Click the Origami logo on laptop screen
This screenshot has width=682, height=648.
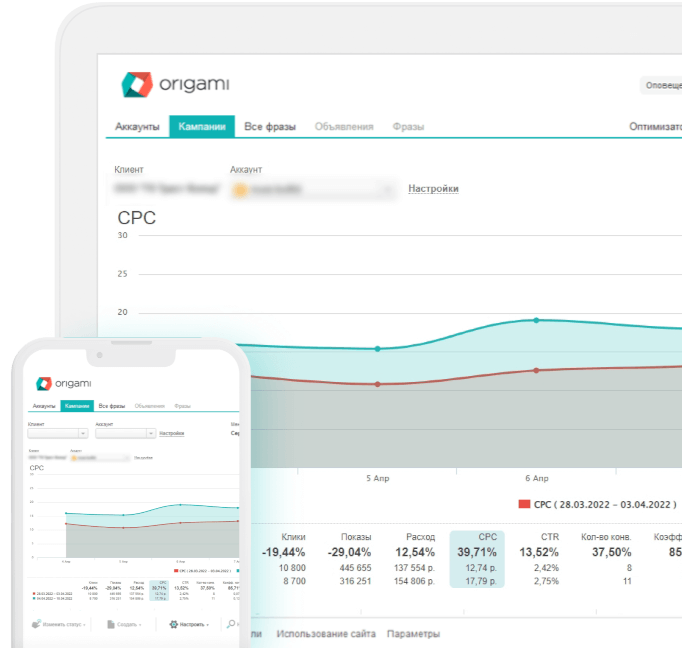[x=175, y=84]
